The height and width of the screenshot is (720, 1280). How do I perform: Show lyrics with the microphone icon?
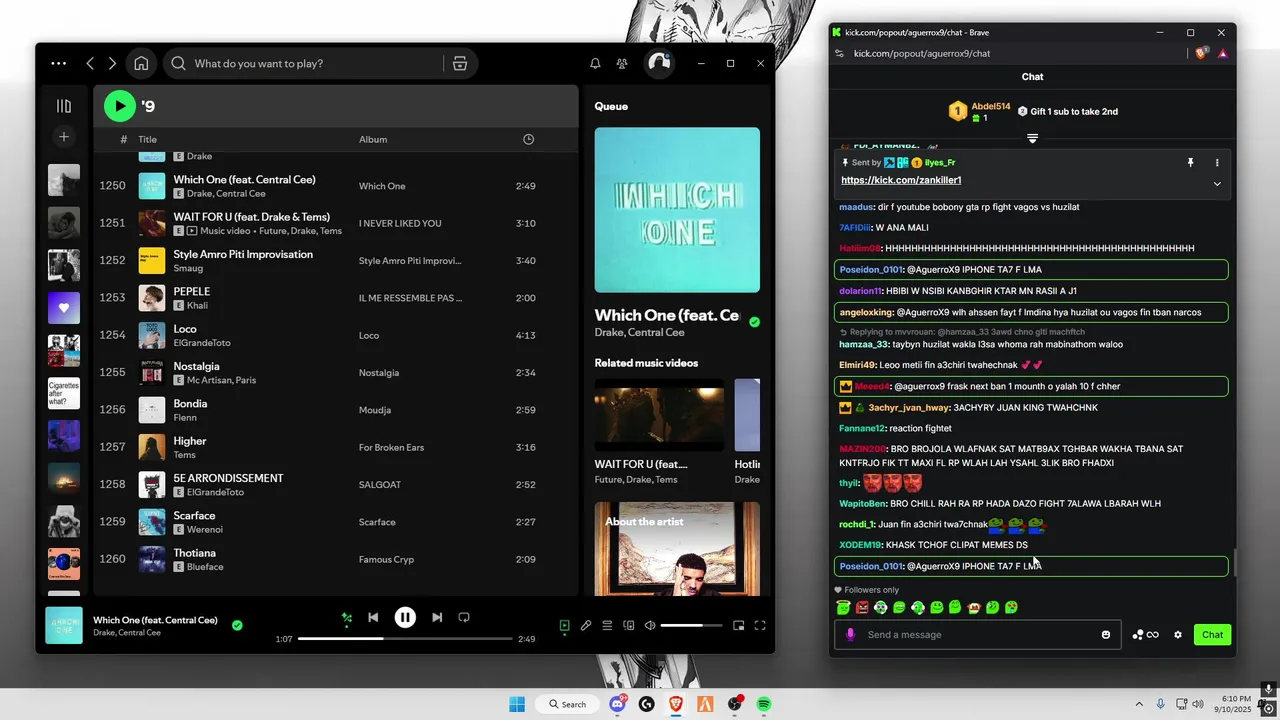coord(586,626)
